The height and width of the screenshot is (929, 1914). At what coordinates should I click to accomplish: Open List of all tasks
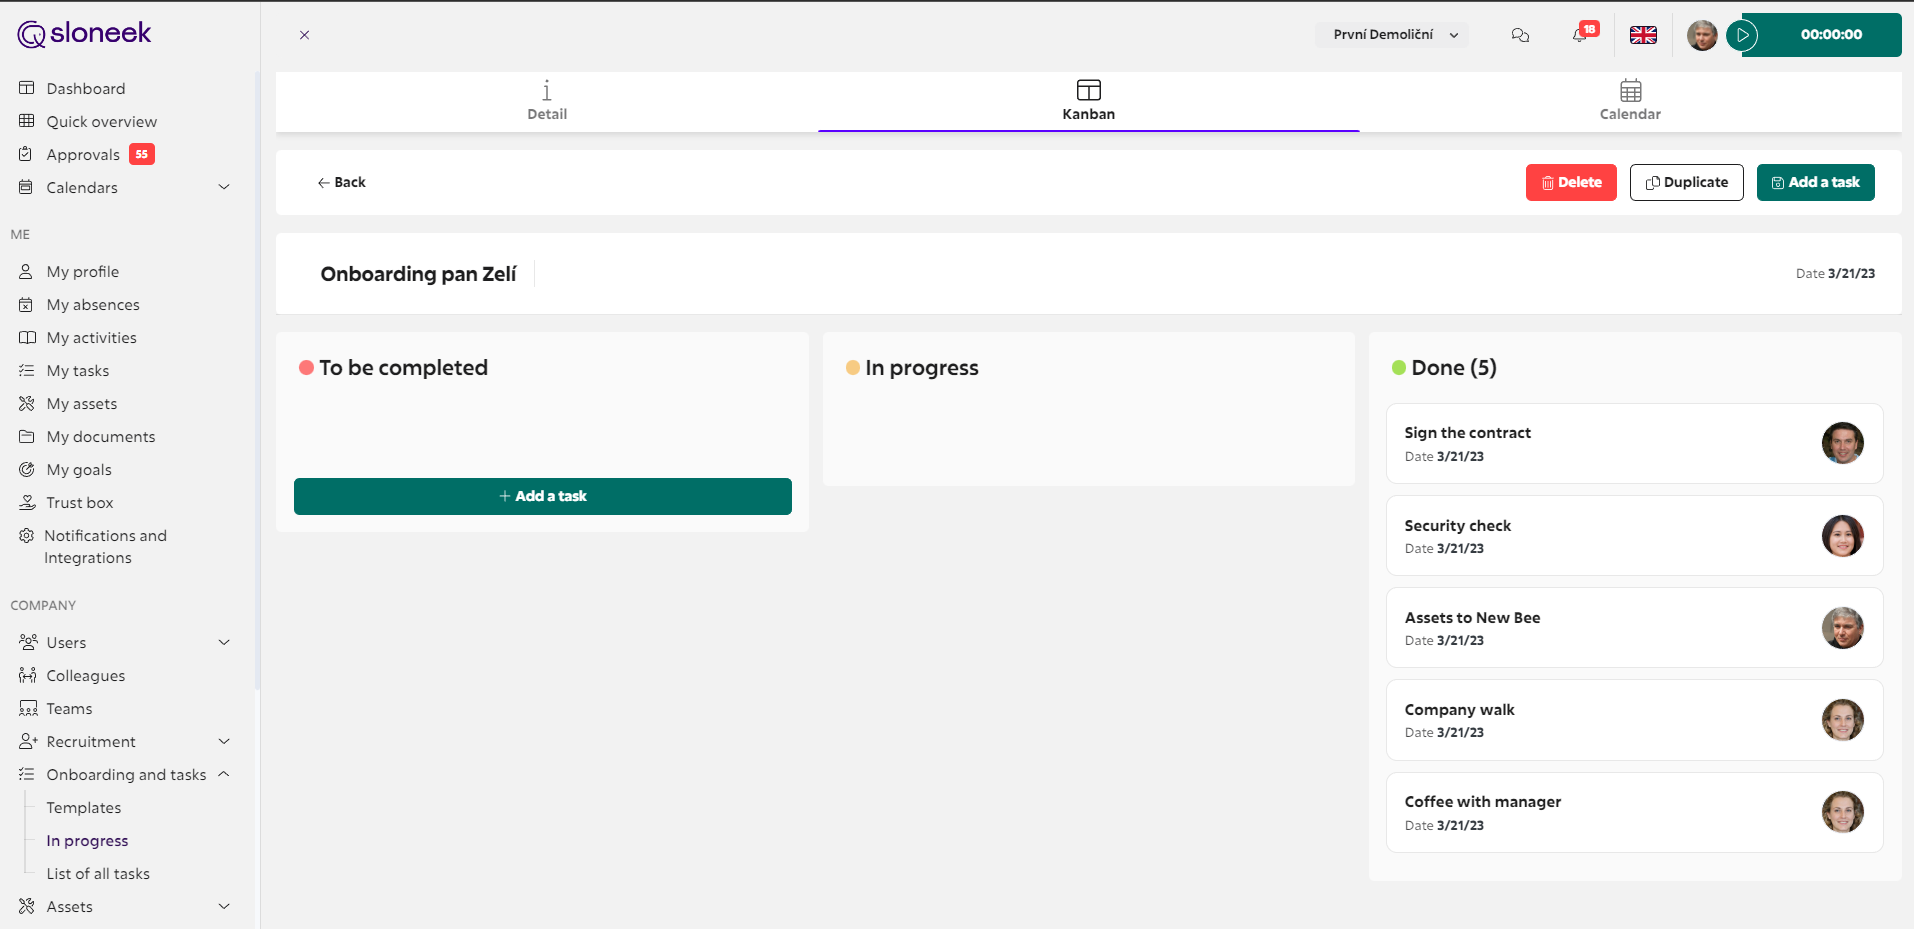coord(98,874)
